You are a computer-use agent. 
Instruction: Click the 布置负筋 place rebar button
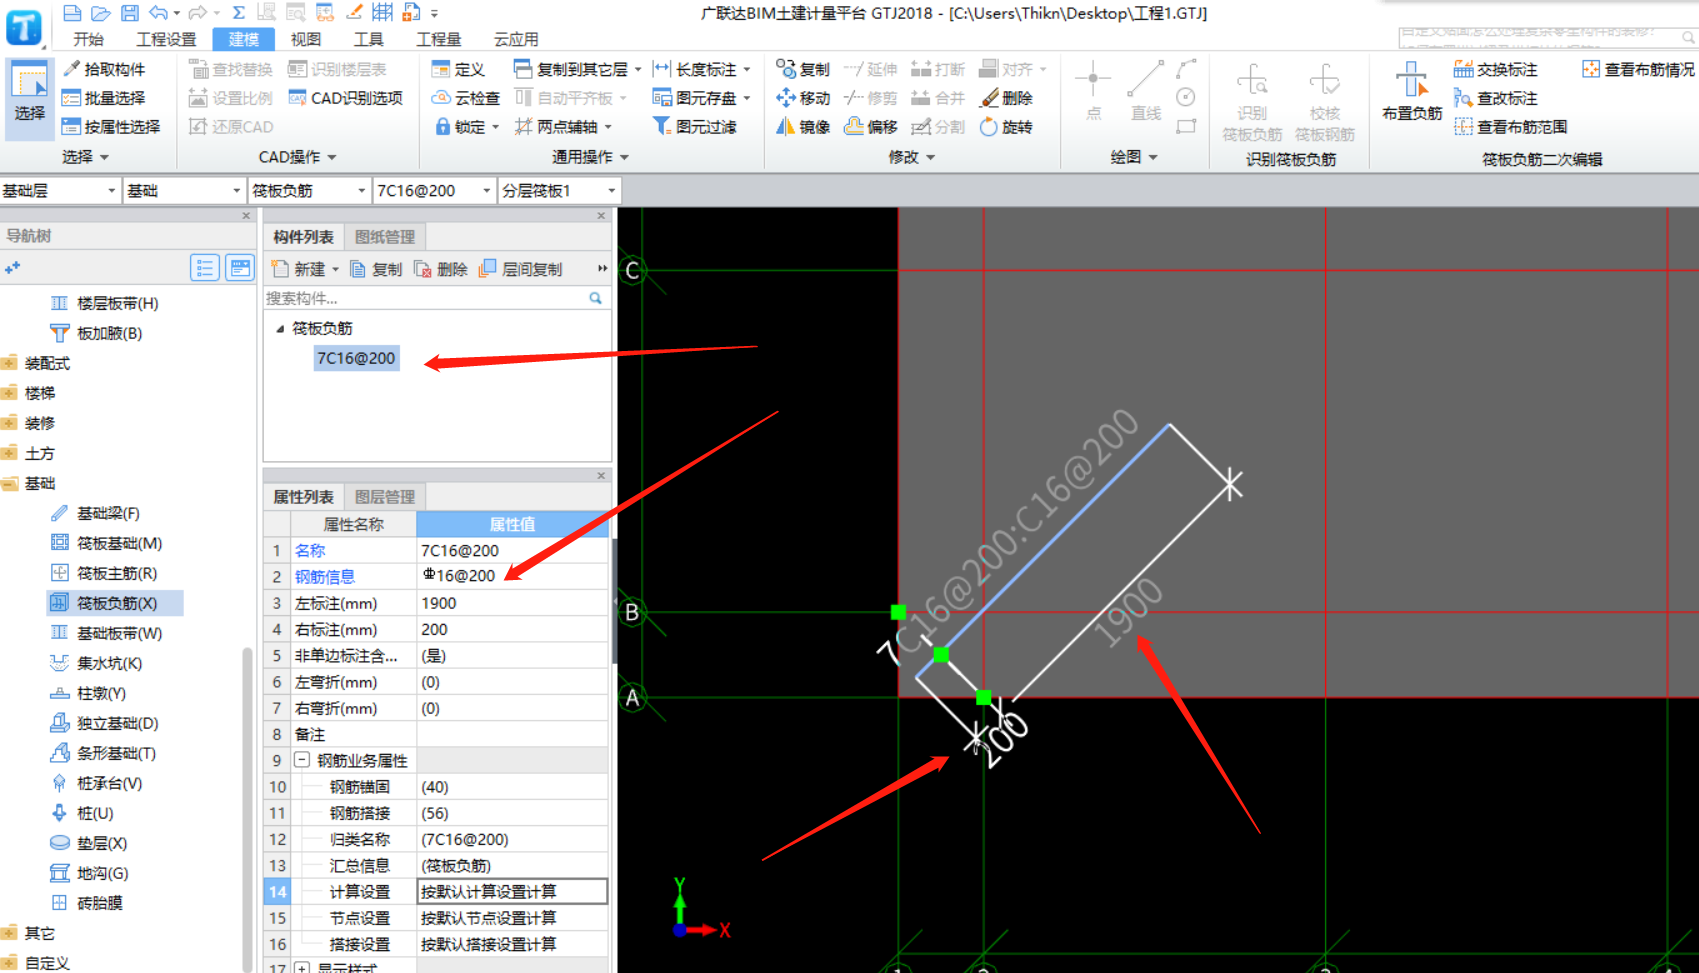click(x=1412, y=92)
